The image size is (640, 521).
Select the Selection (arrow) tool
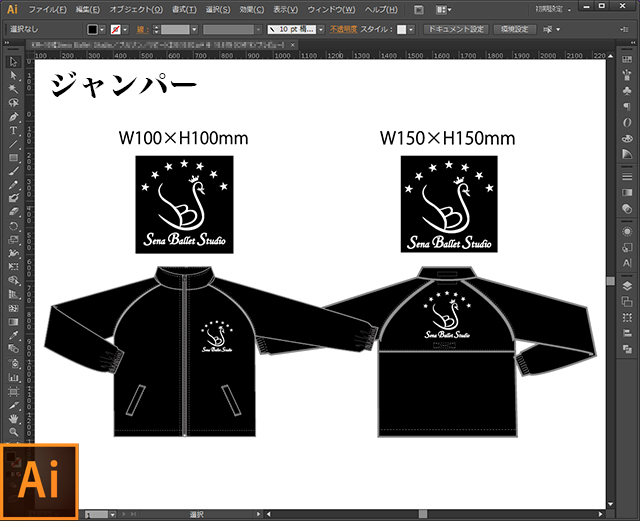(13, 62)
